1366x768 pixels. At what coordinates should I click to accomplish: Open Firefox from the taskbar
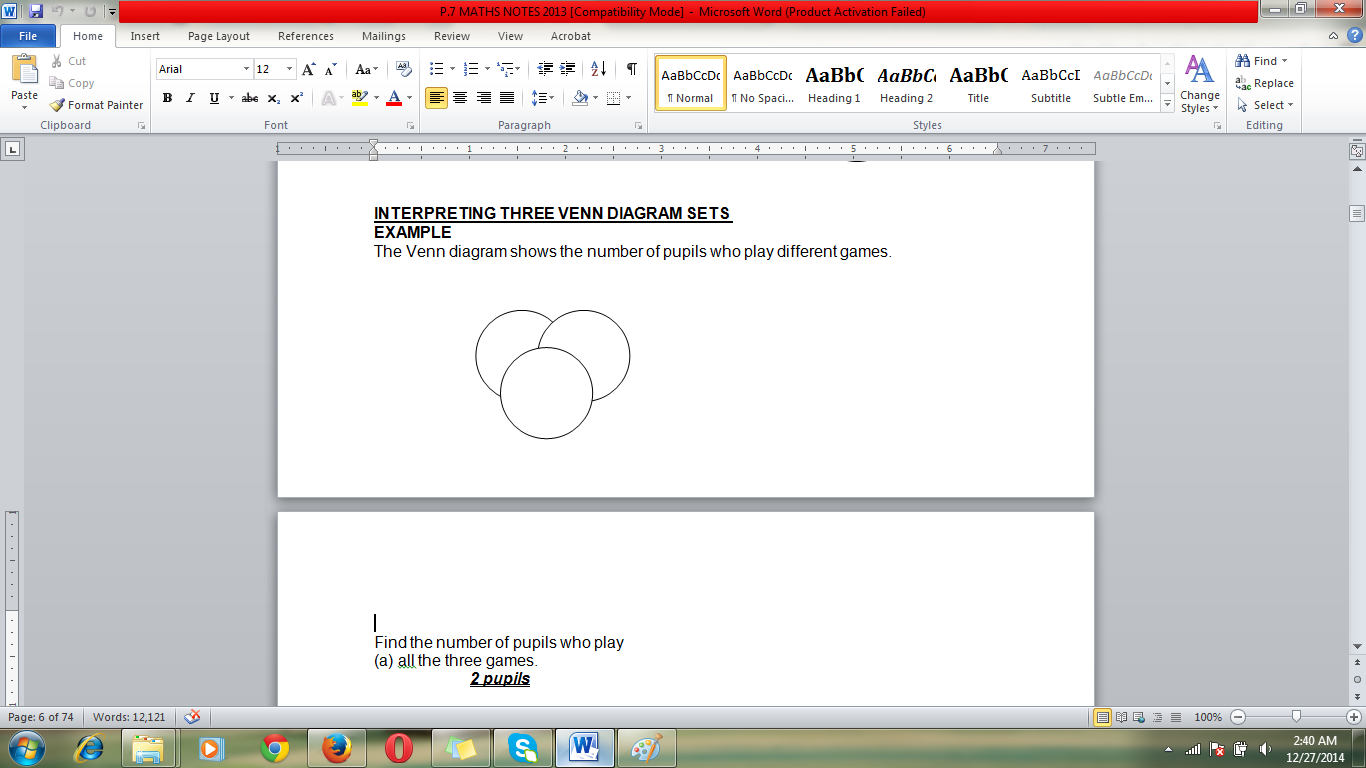(337, 747)
